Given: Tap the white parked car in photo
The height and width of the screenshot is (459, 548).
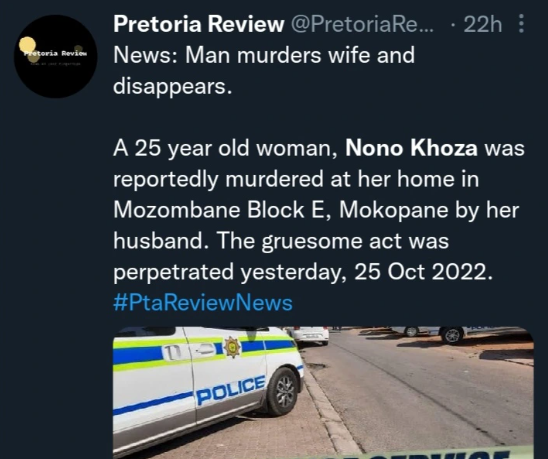Looking at the screenshot, I should (309, 335).
